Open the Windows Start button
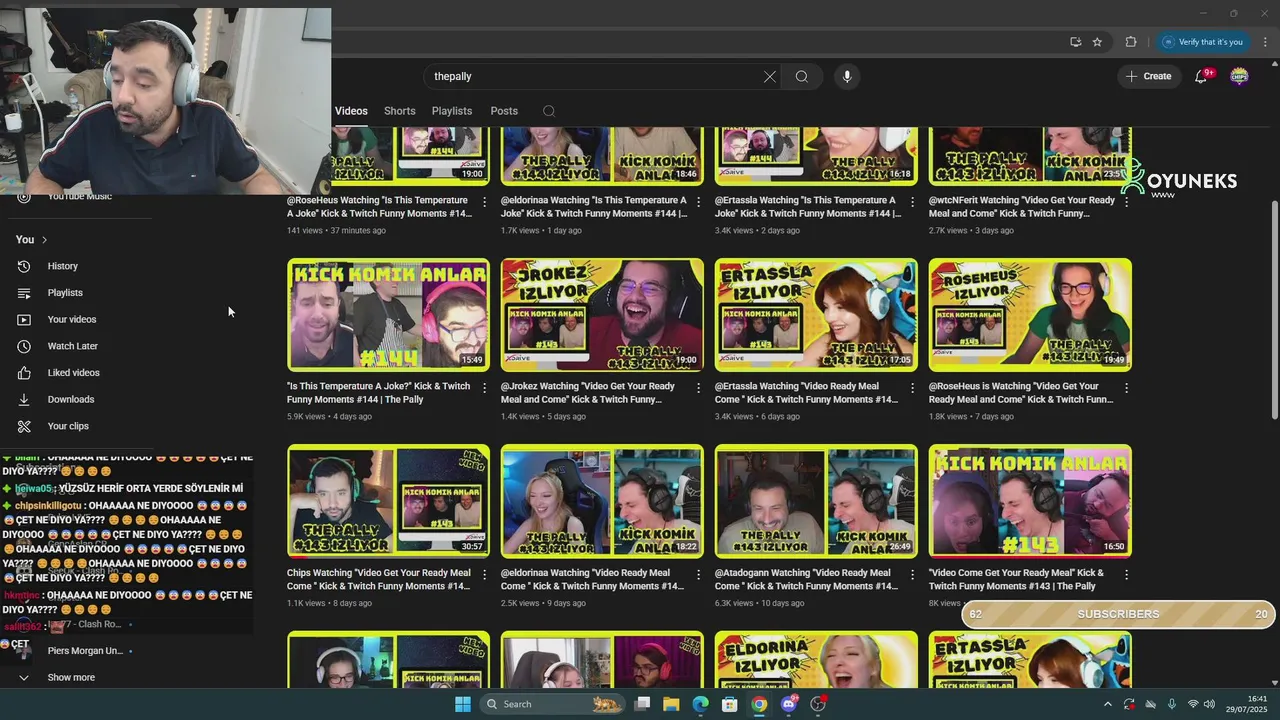This screenshot has height=720, width=1280. (462, 704)
